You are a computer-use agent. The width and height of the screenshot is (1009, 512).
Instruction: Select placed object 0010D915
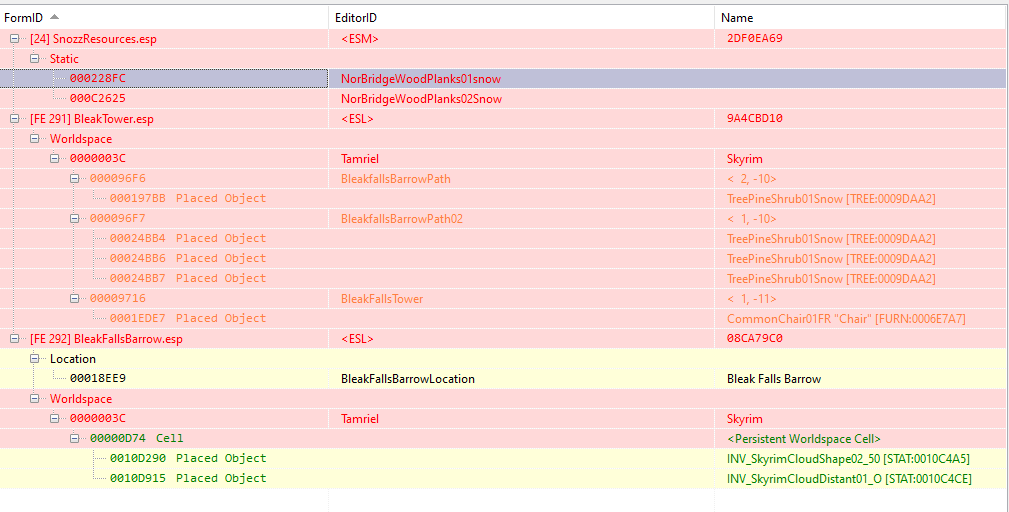coord(188,478)
